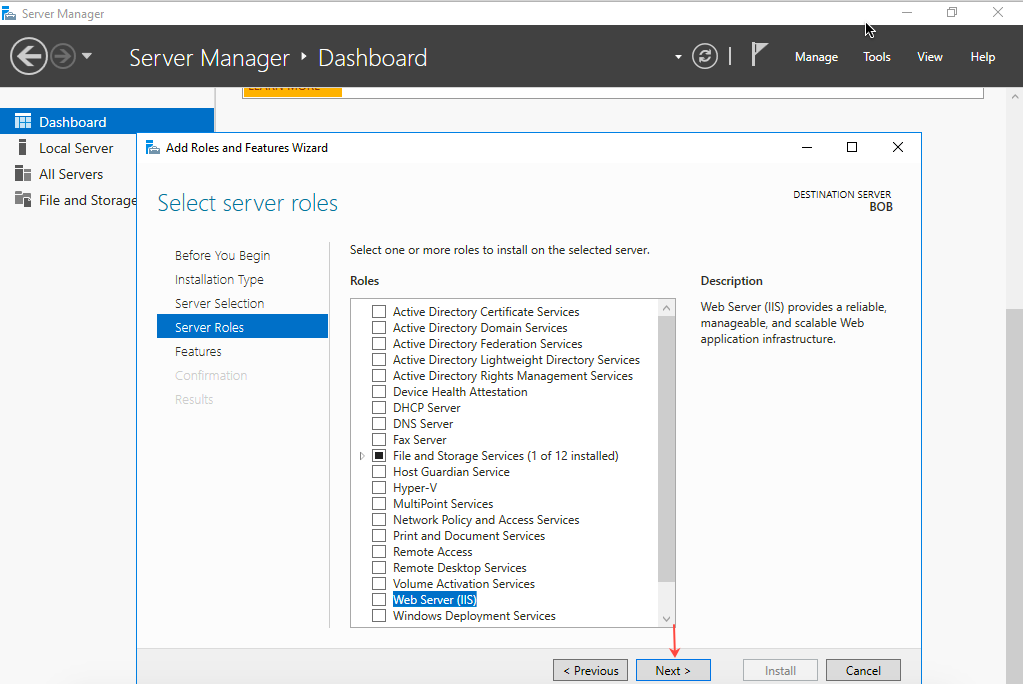Check DNS Server role
This screenshot has width=1023, height=684.
click(378, 424)
